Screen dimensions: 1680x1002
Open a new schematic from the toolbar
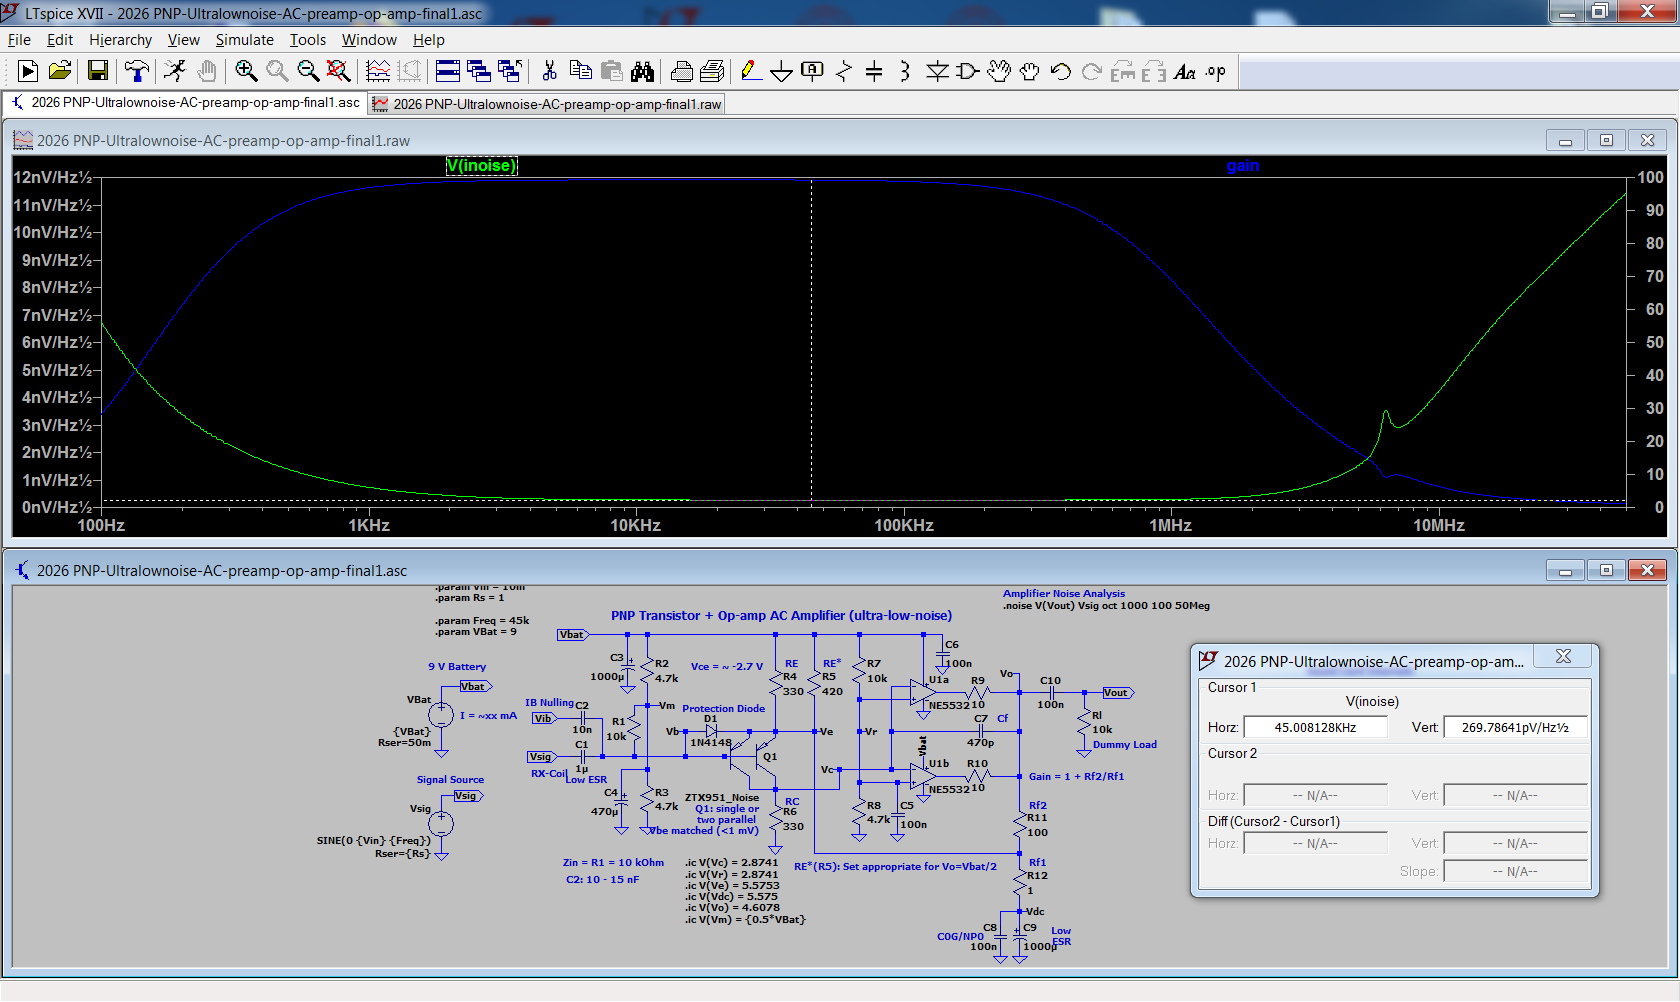(28, 71)
